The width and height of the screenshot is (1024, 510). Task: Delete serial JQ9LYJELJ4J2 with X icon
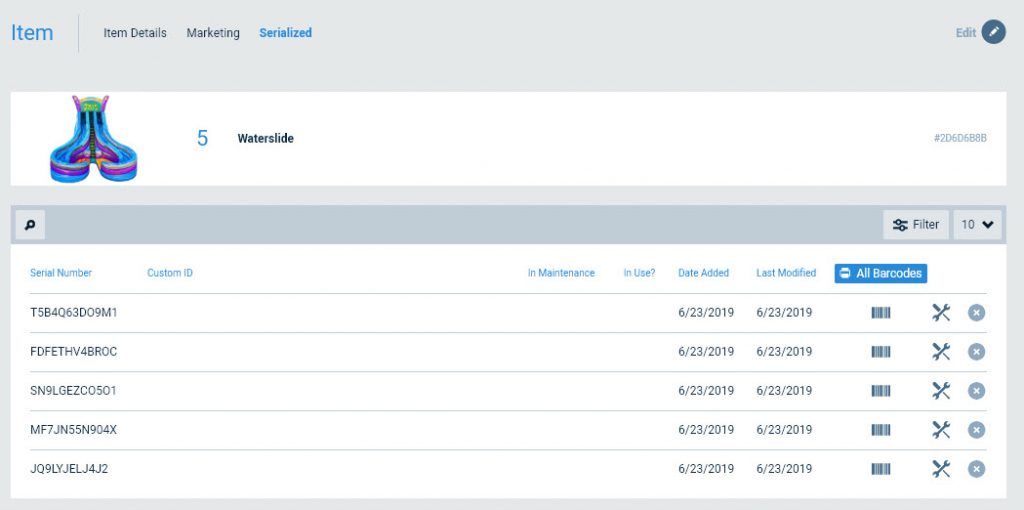pyautogui.click(x=976, y=470)
